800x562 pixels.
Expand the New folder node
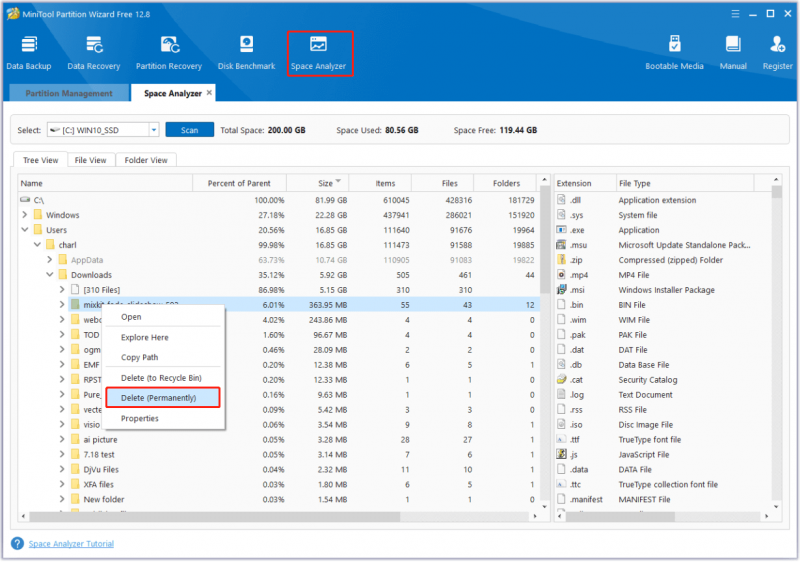(x=62, y=499)
